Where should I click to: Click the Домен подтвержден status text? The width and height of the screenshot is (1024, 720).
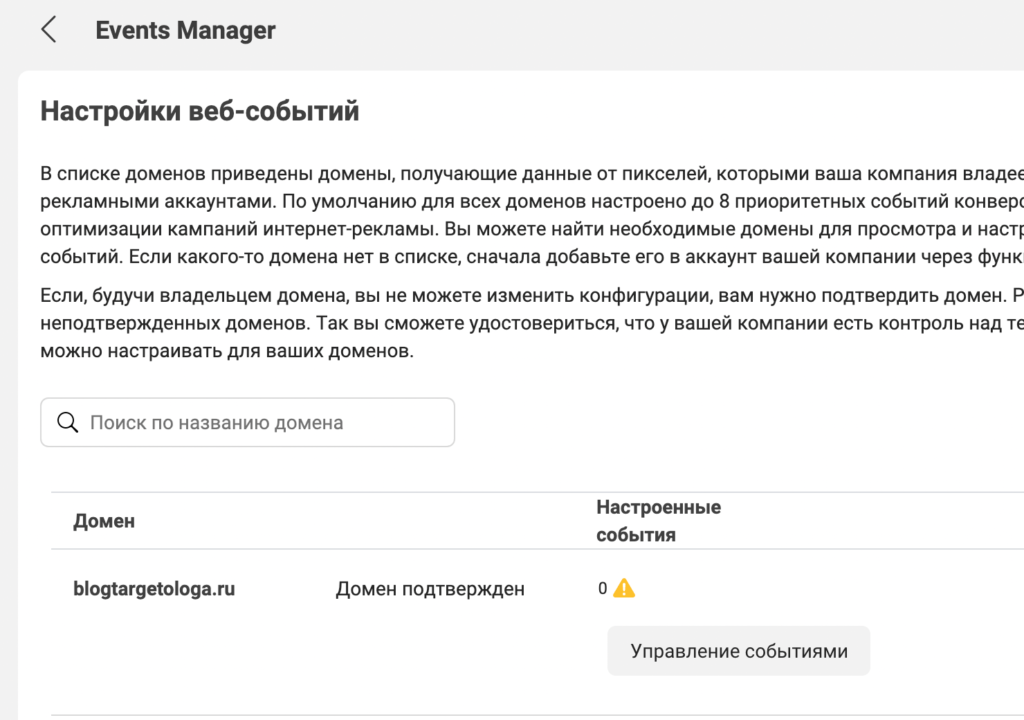point(430,589)
